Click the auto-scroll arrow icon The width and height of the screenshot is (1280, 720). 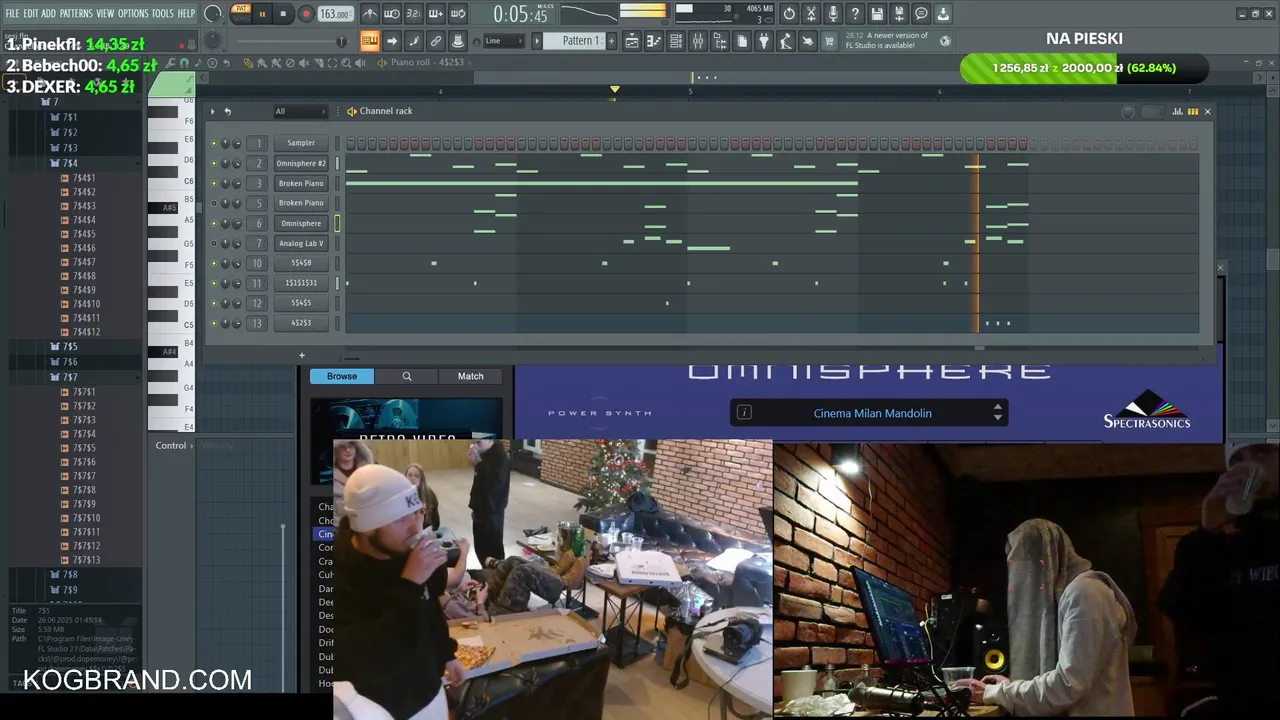pyautogui.click(x=392, y=41)
